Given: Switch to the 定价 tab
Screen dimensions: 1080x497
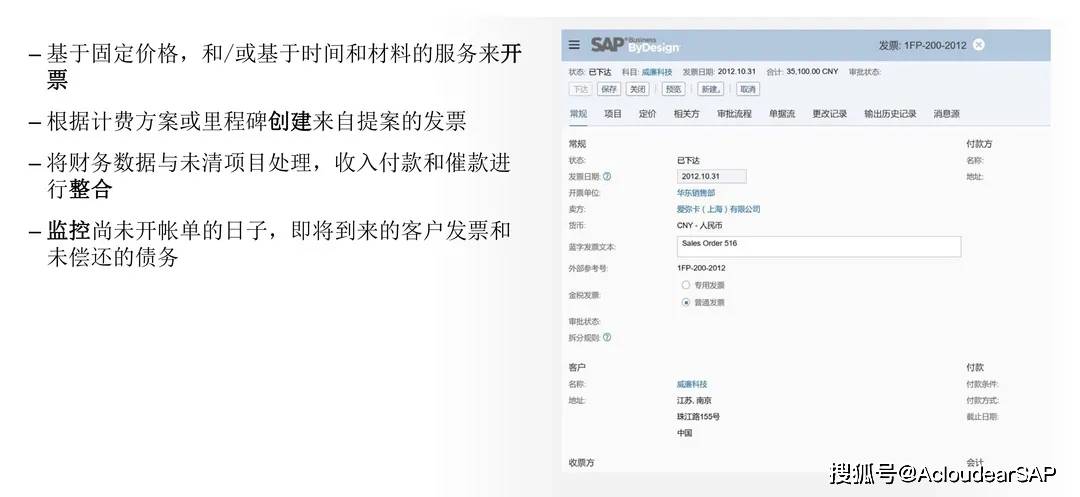Looking at the screenshot, I should [647, 114].
